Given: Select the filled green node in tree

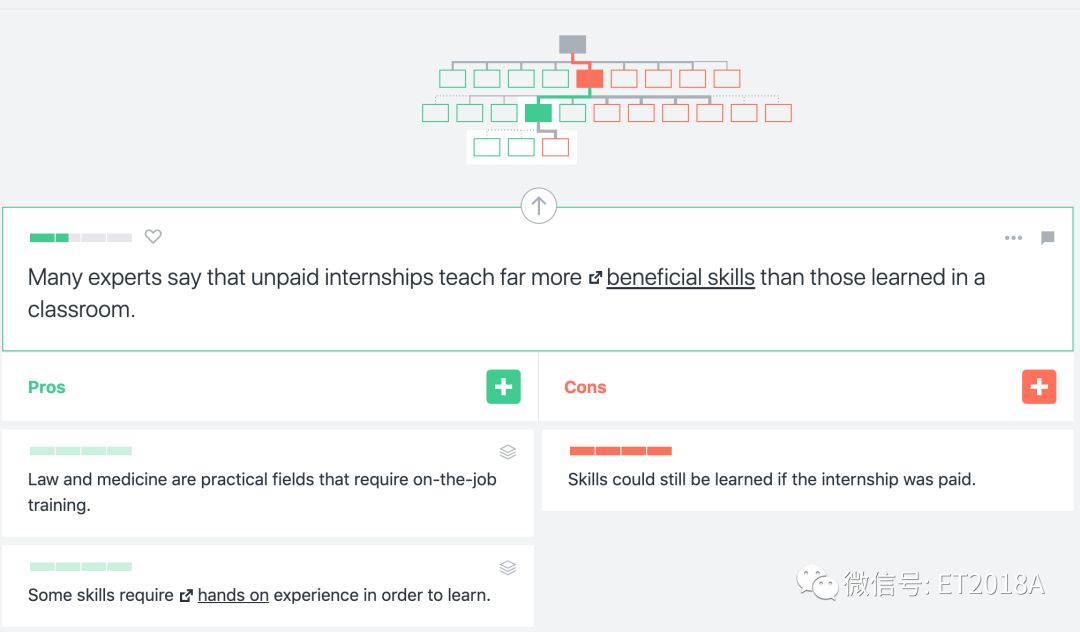Looking at the screenshot, I should point(538,113).
